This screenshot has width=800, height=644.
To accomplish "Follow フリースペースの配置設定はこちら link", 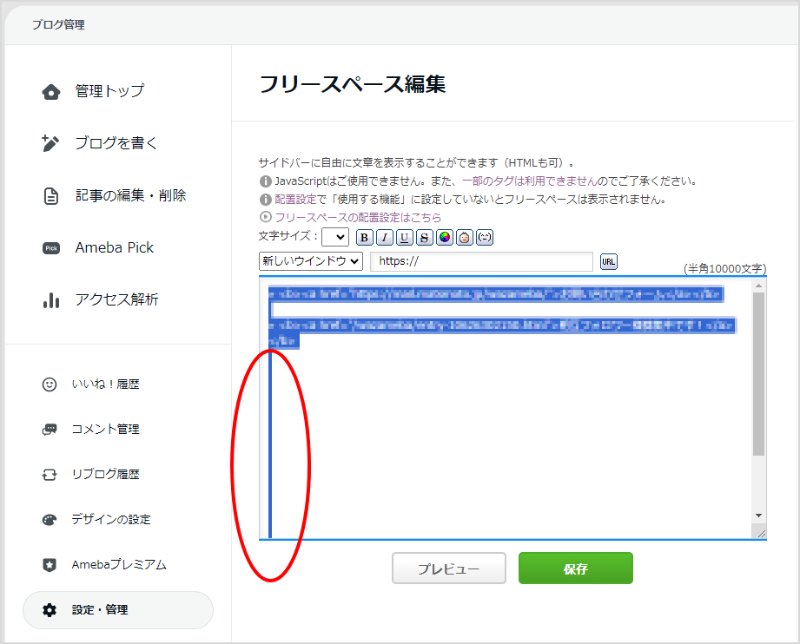I will (x=357, y=216).
